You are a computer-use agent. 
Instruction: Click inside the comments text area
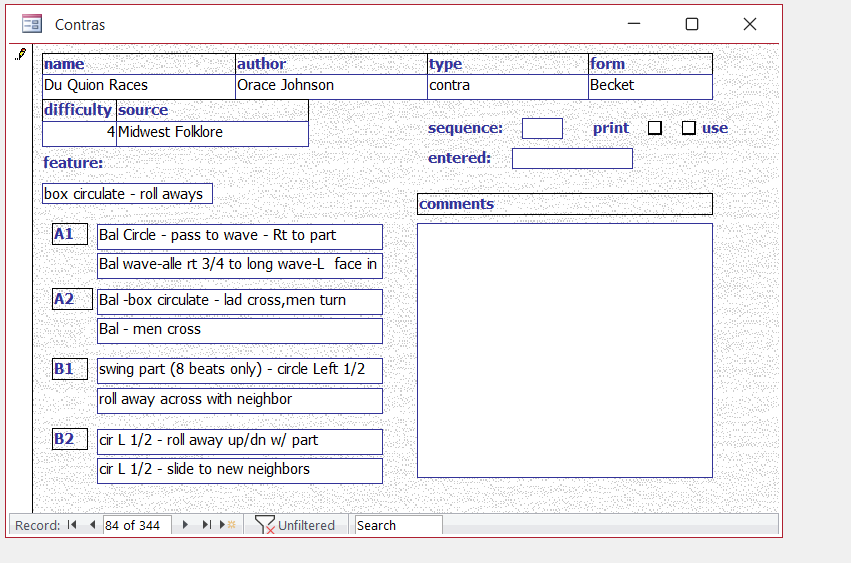click(564, 350)
